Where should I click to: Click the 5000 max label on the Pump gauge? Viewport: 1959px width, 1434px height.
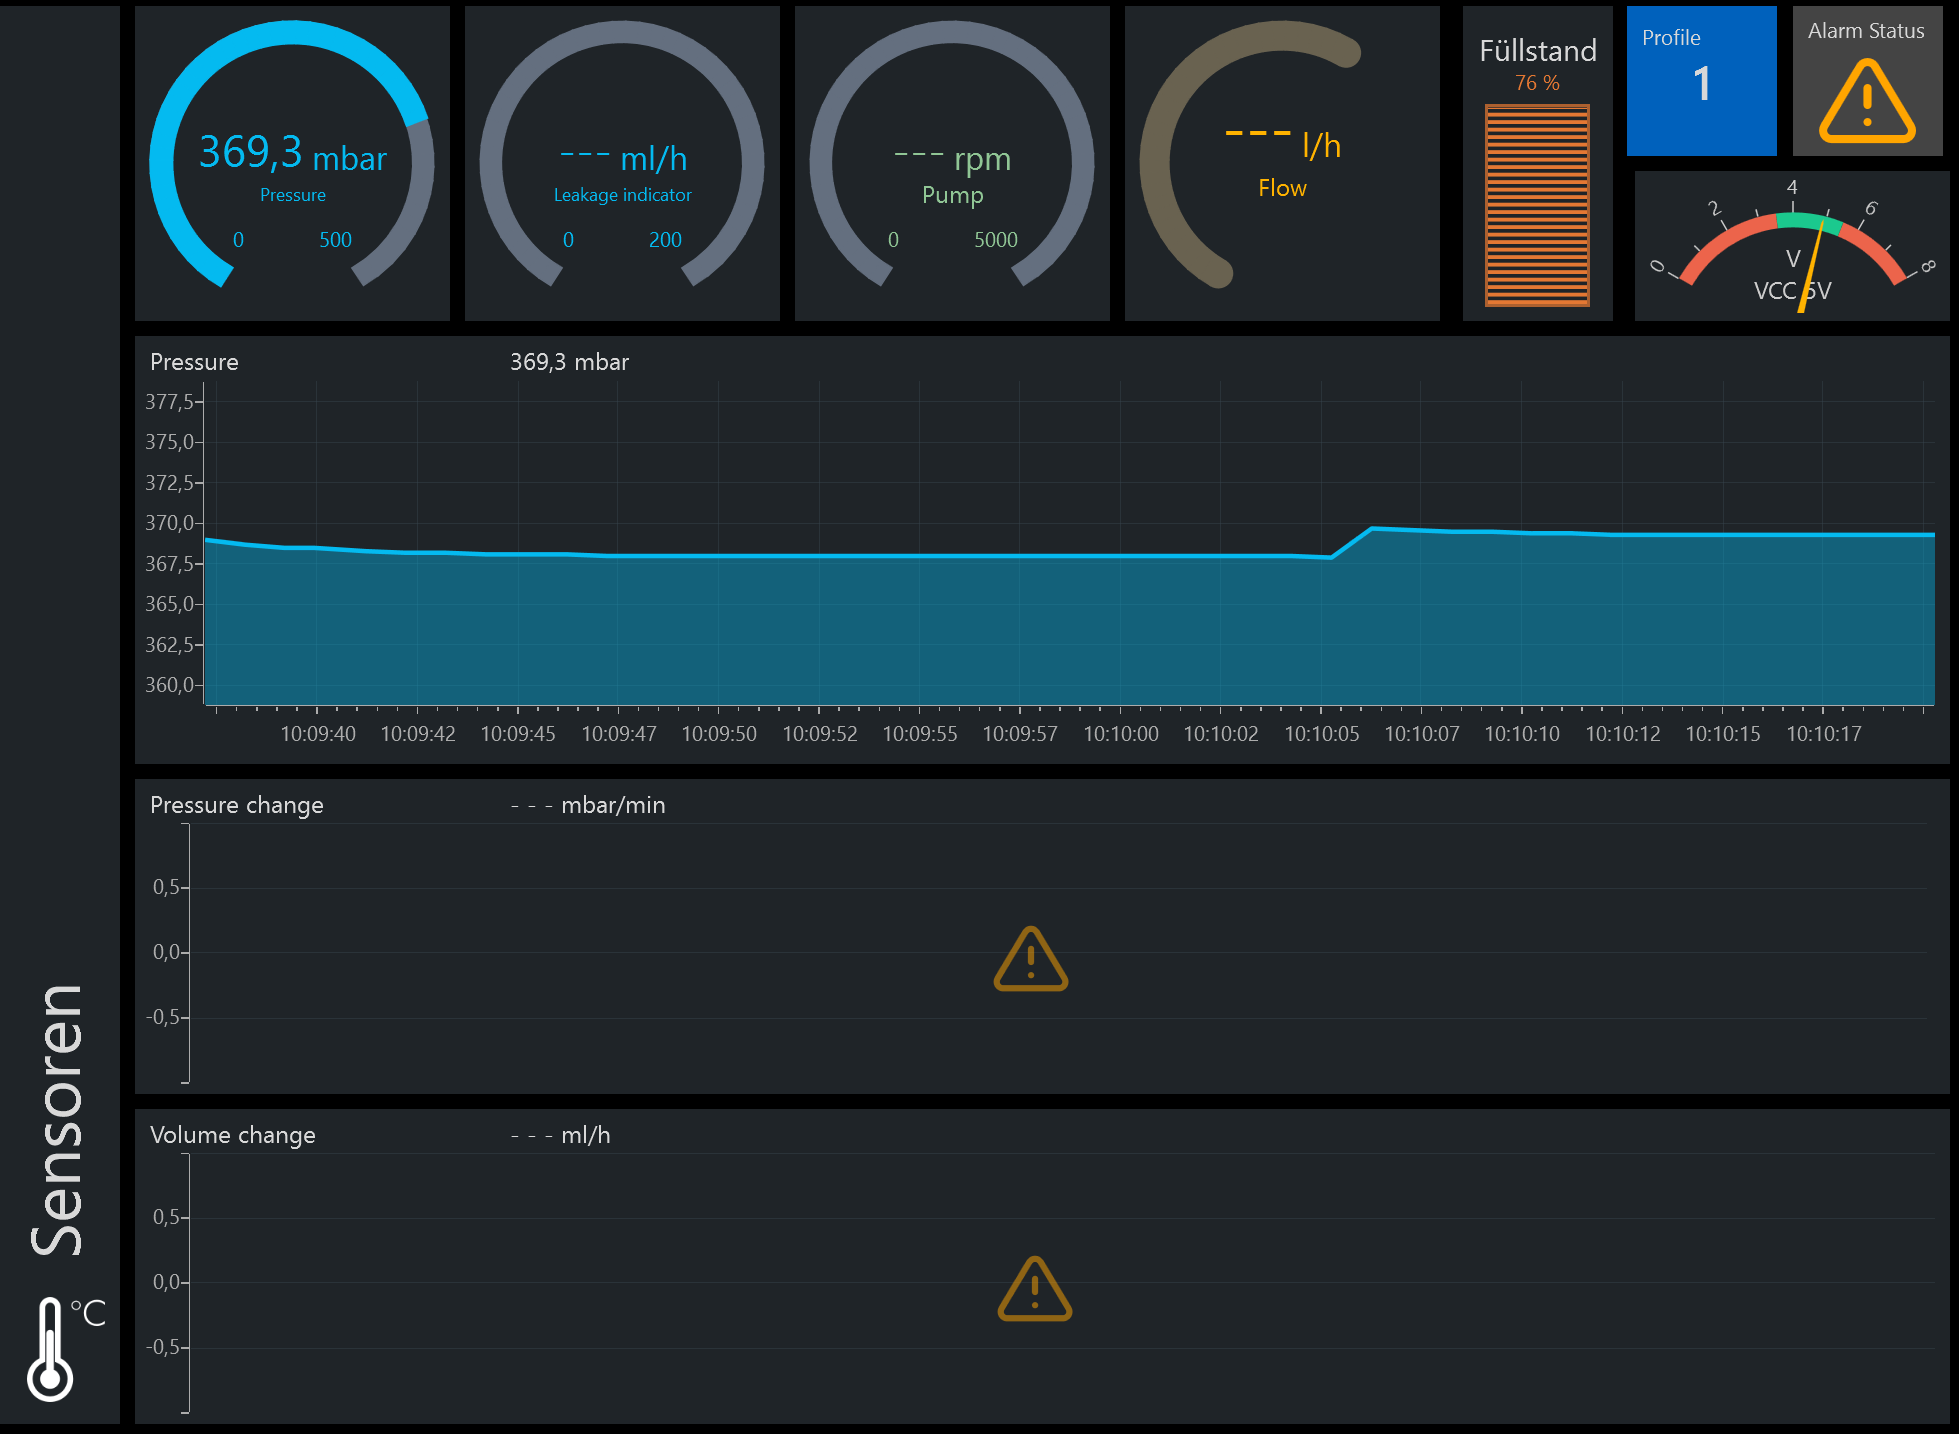tap(996, 240)
